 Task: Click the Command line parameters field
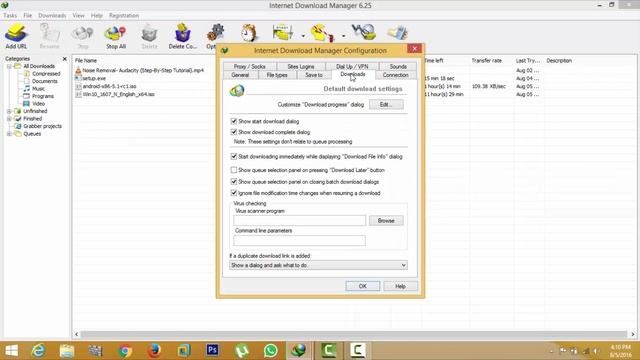click(x=300, y=240)
